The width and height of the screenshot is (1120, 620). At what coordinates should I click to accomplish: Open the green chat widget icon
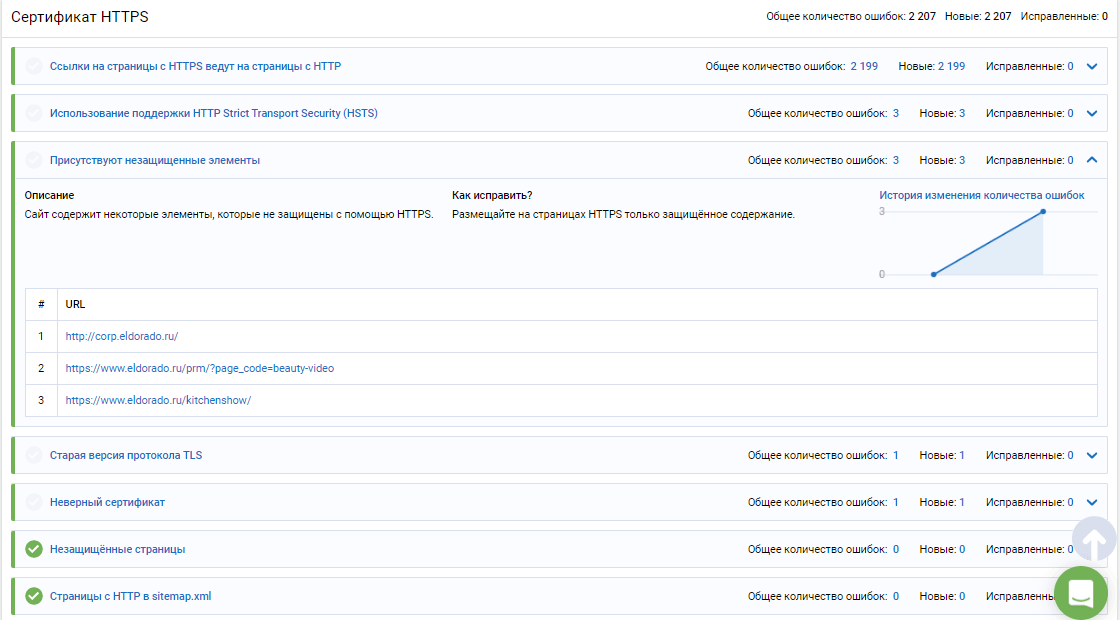1081,593
